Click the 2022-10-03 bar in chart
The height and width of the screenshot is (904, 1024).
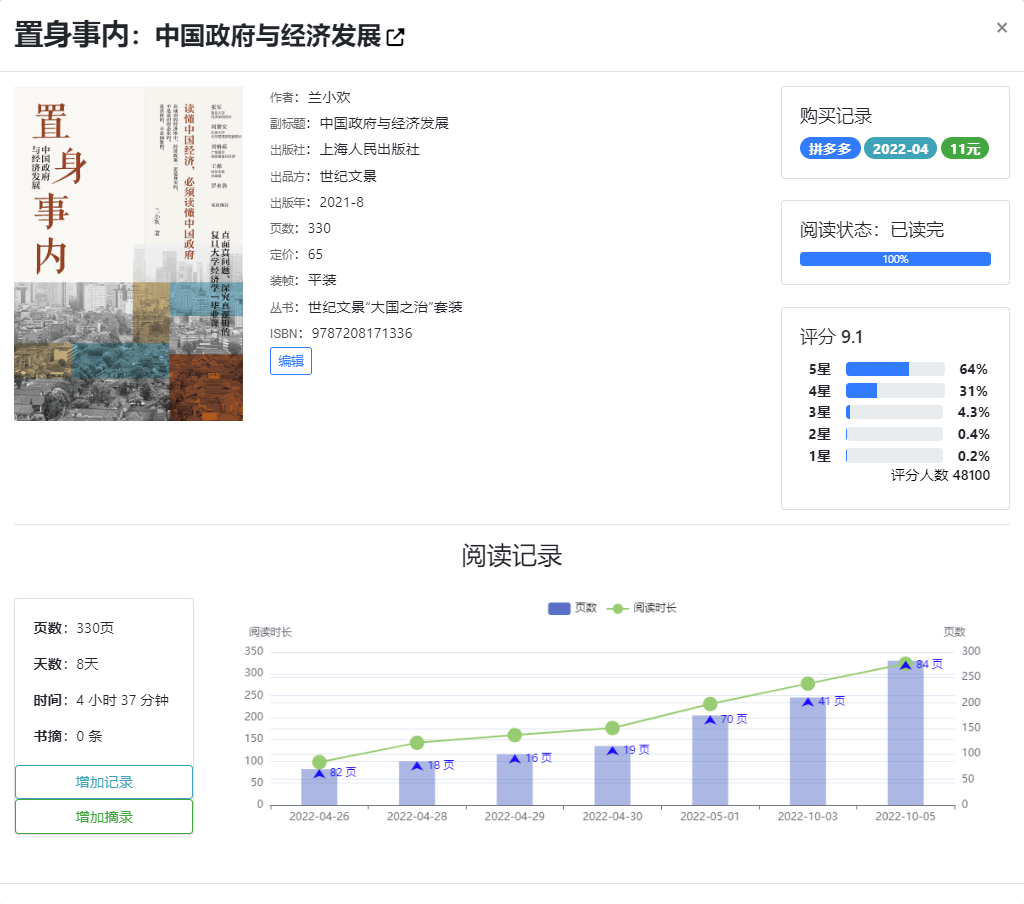[x=808, y=751]
